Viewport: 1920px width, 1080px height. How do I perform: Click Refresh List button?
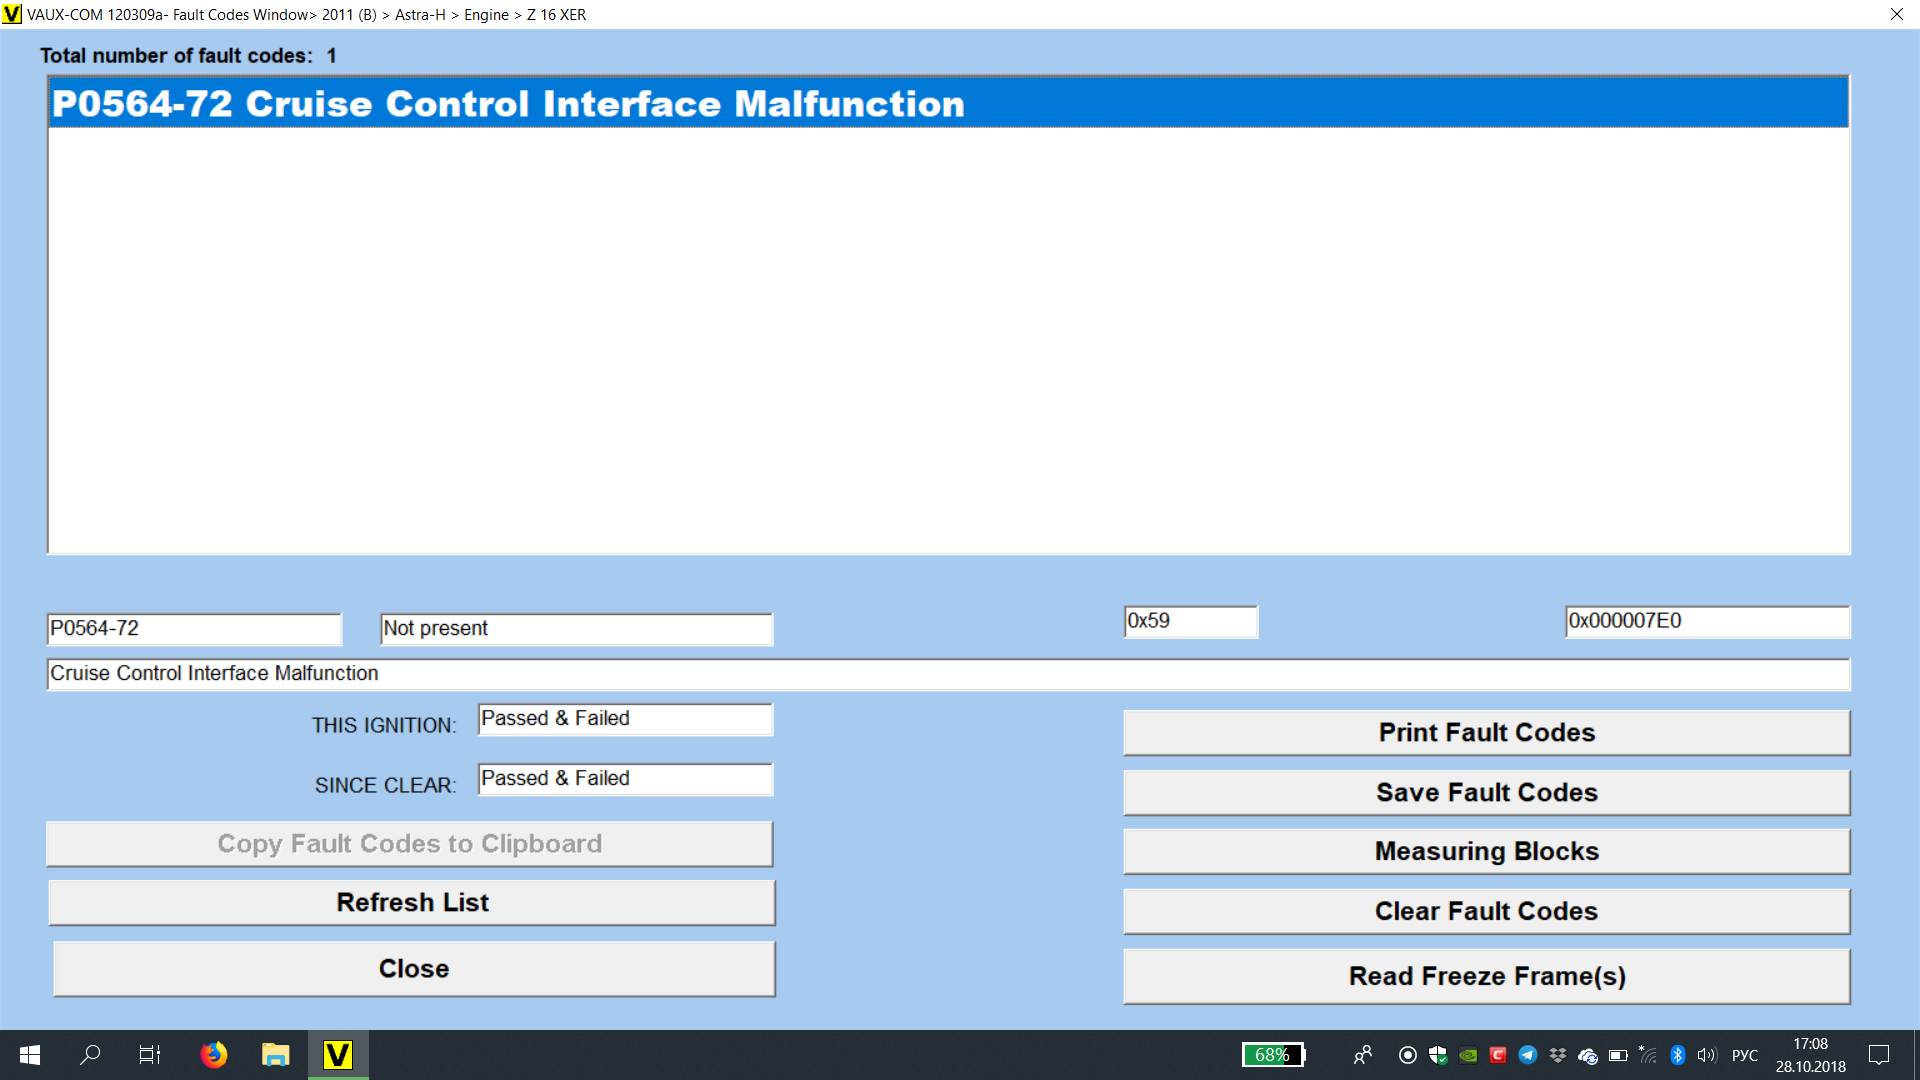pyautogui.click(x=412, y=902)
